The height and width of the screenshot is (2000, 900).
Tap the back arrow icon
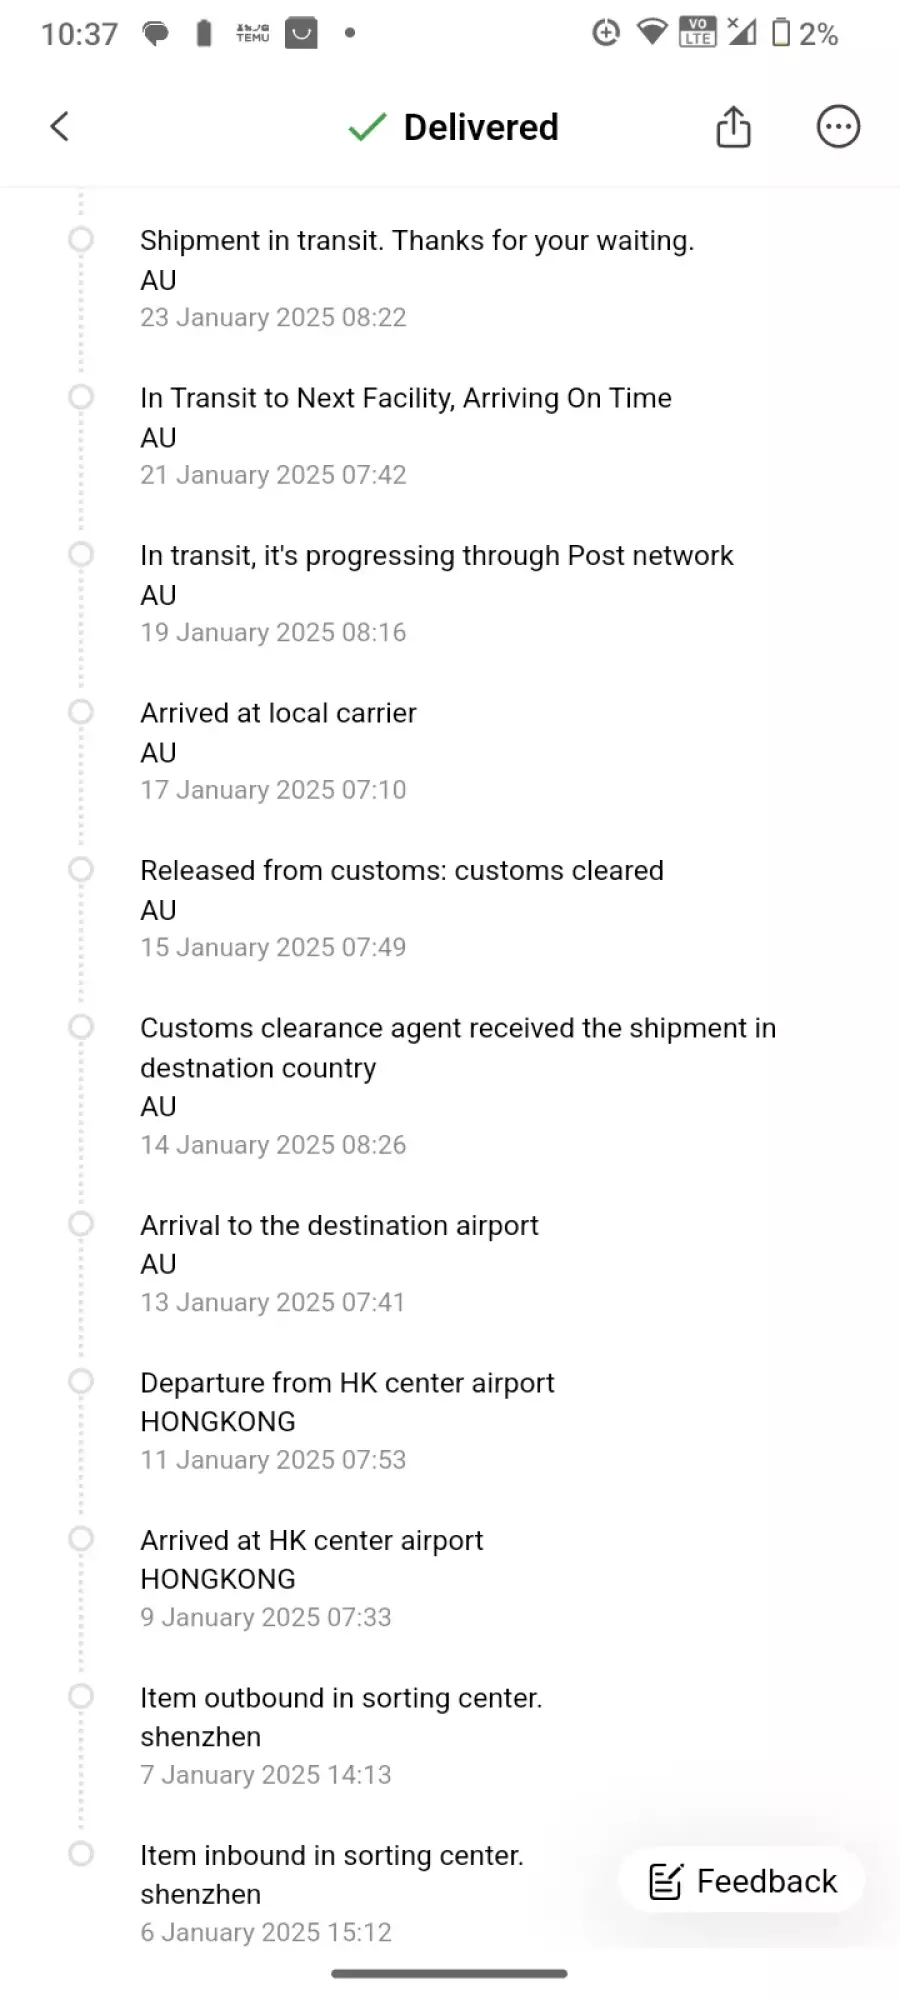[60, 127]
